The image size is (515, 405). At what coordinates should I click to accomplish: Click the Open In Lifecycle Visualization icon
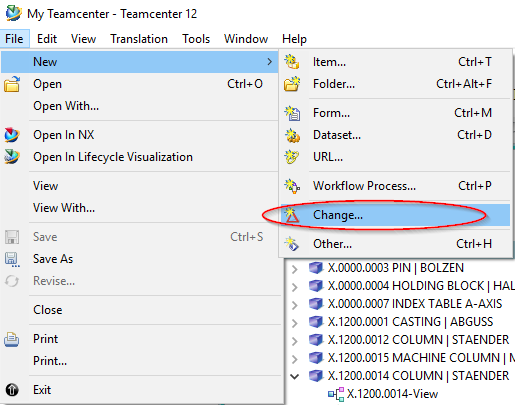12,157
